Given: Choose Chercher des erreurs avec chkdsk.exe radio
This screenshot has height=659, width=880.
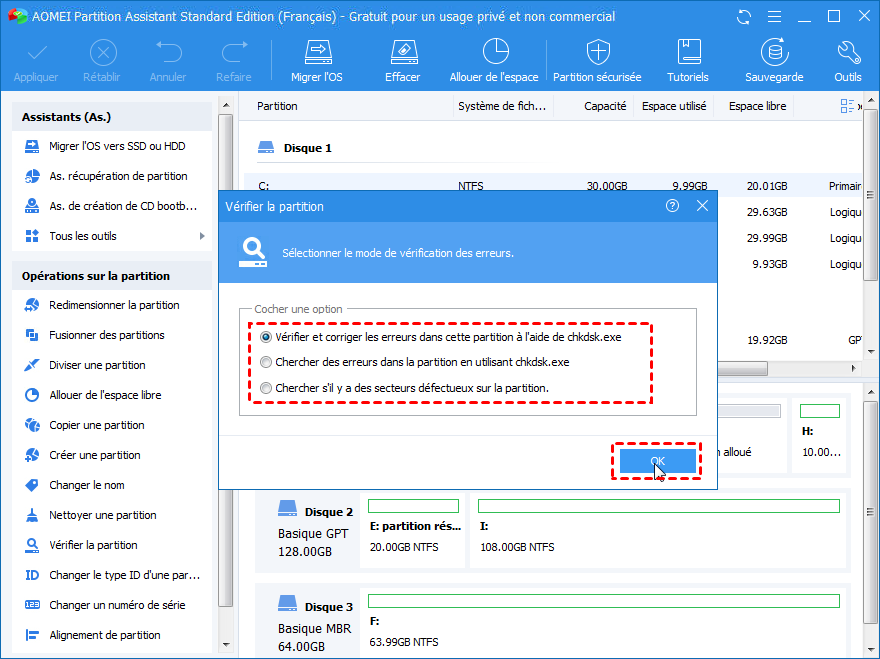Looking at the screenshot, I should (266, 363).
